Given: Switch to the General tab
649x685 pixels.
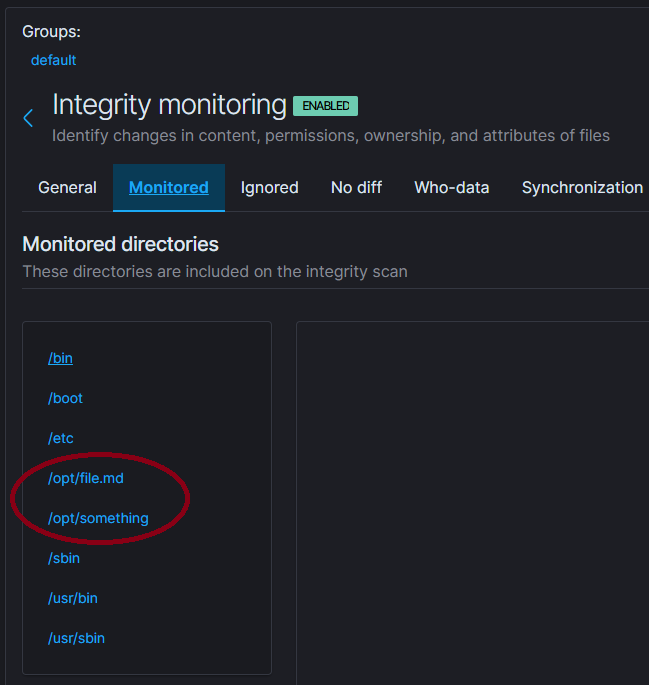Looking at the screenshot, I should point(67,187).
